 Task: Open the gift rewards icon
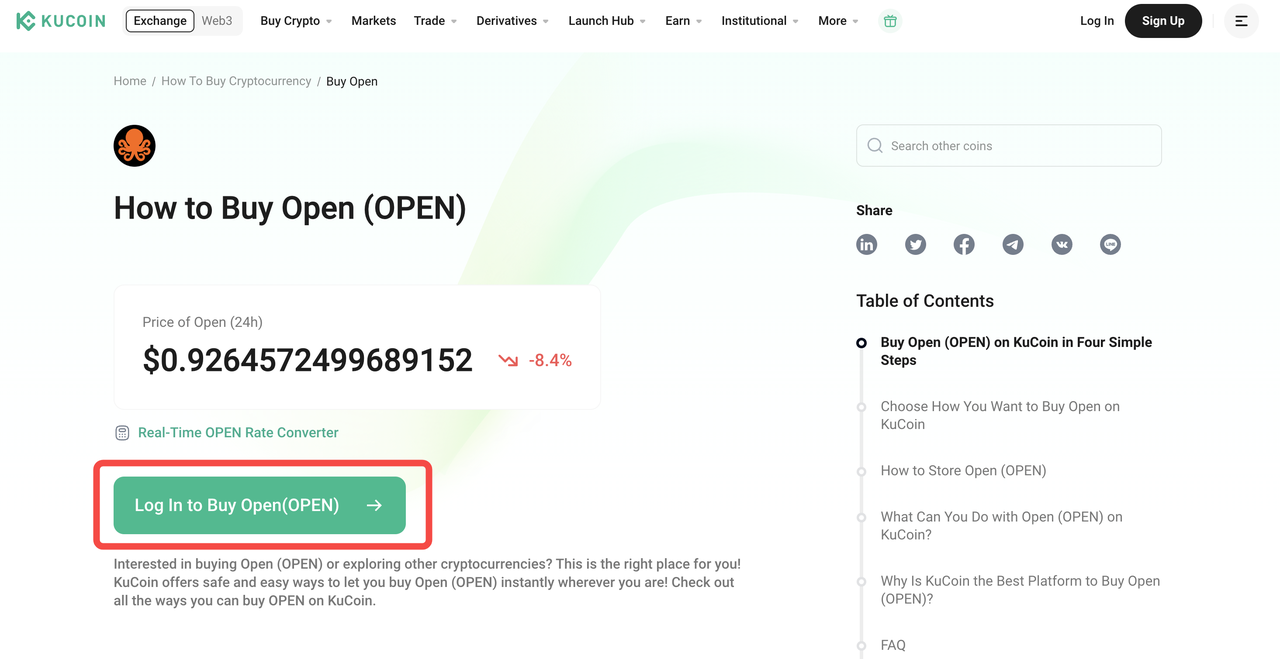pyautogui.click(x=890, y=21)
